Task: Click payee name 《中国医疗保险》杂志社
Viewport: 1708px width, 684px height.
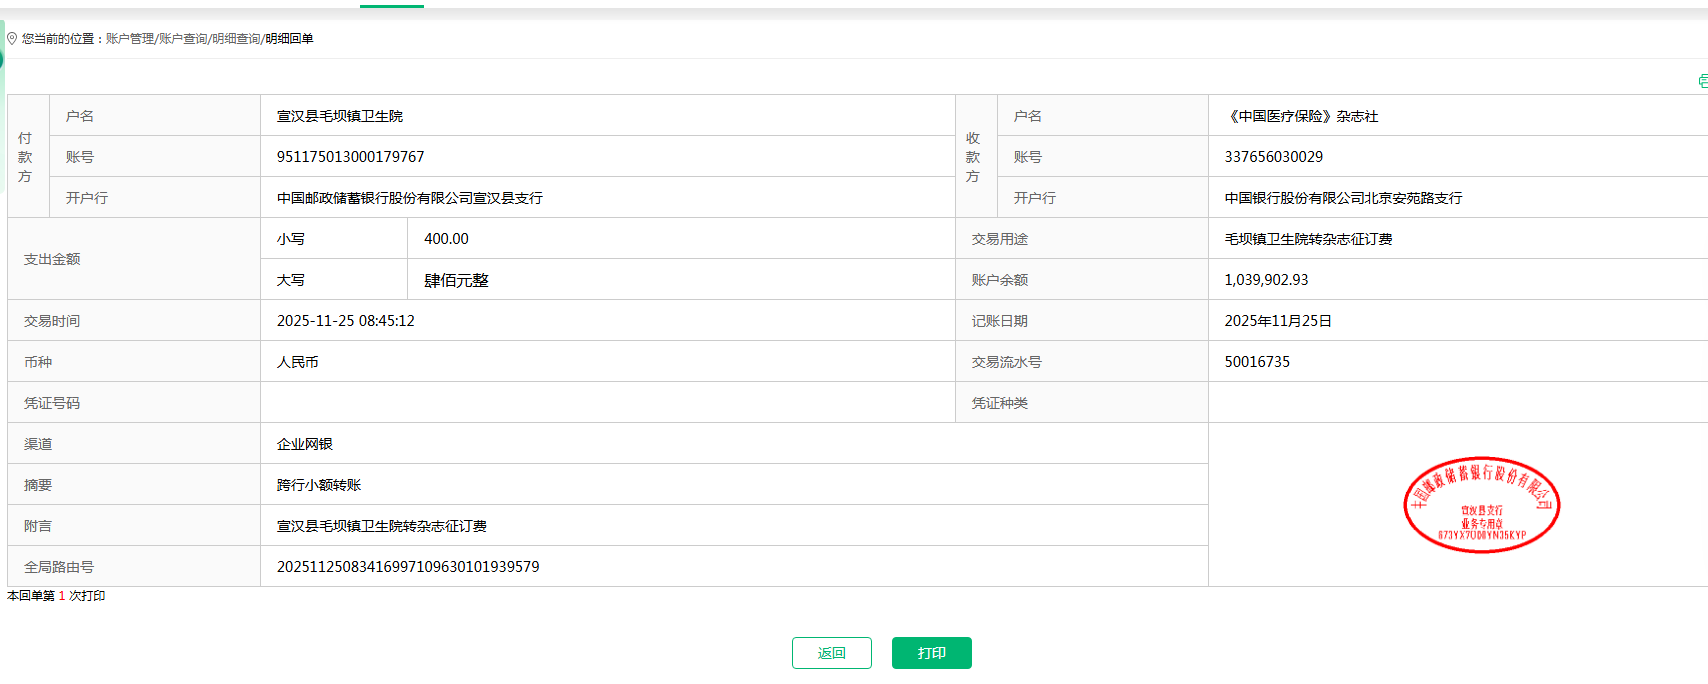Action: [x=1301, y=116]
